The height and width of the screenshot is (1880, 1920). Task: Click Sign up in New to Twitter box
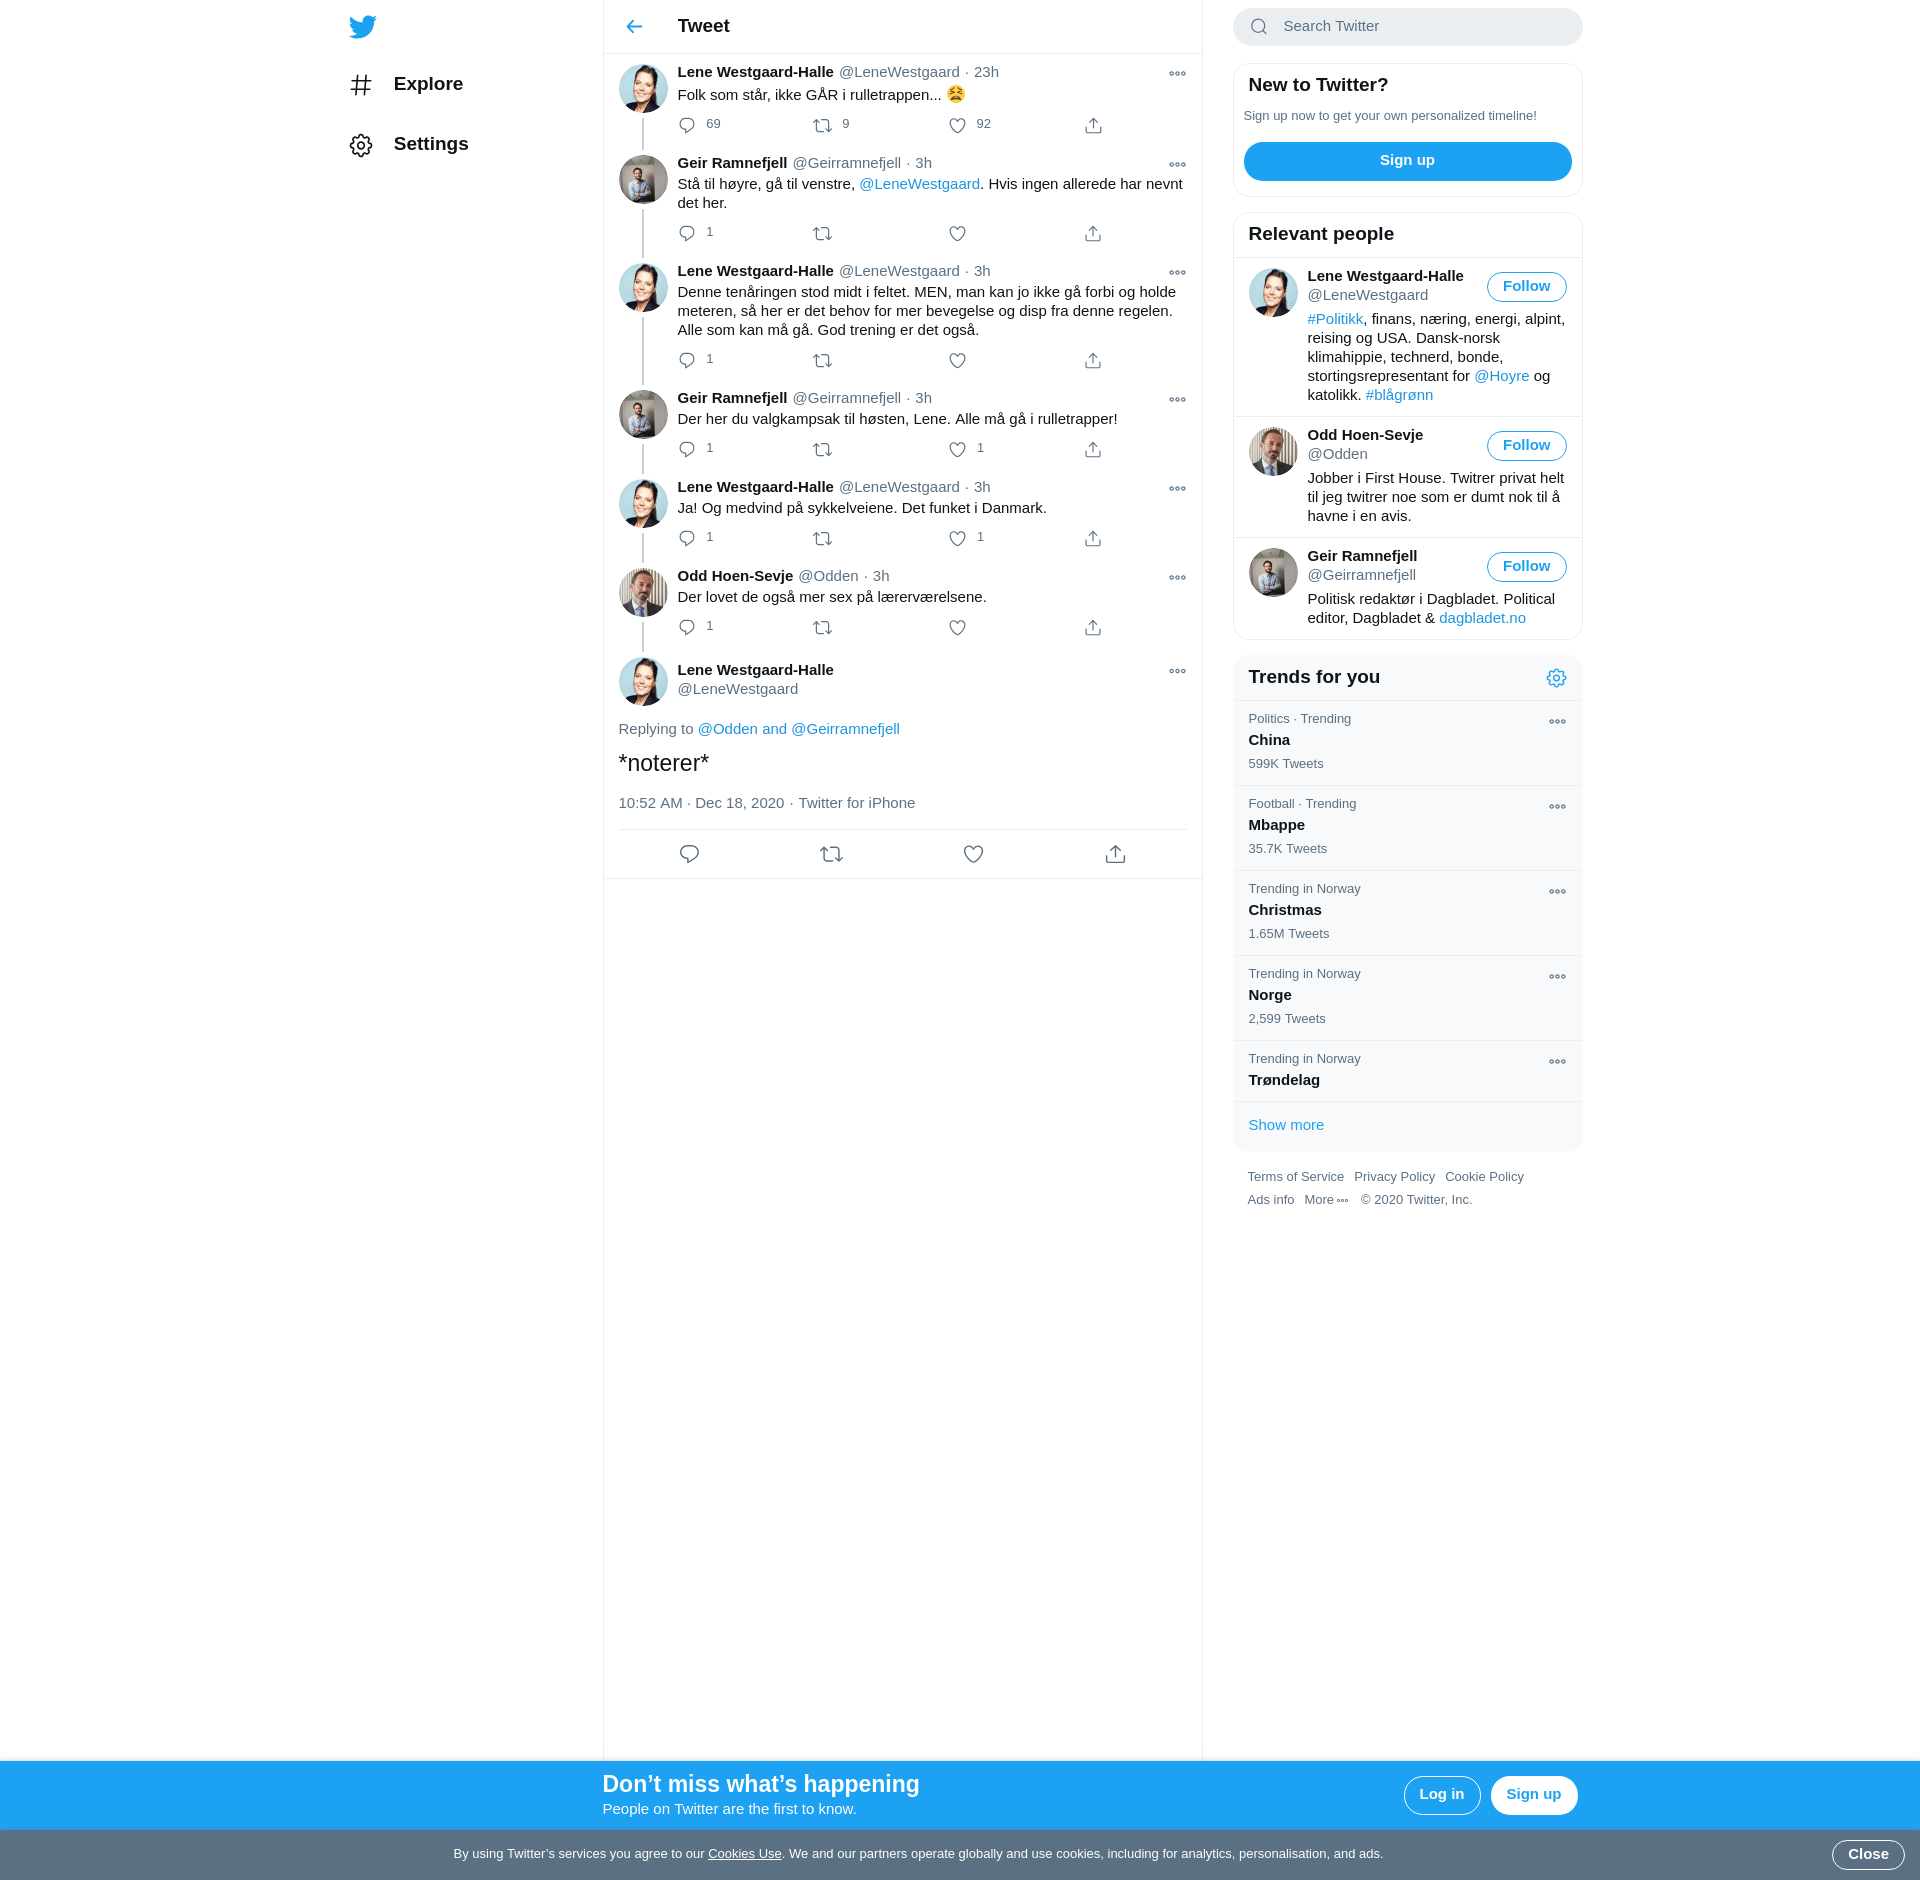(x=1407, y=161)
